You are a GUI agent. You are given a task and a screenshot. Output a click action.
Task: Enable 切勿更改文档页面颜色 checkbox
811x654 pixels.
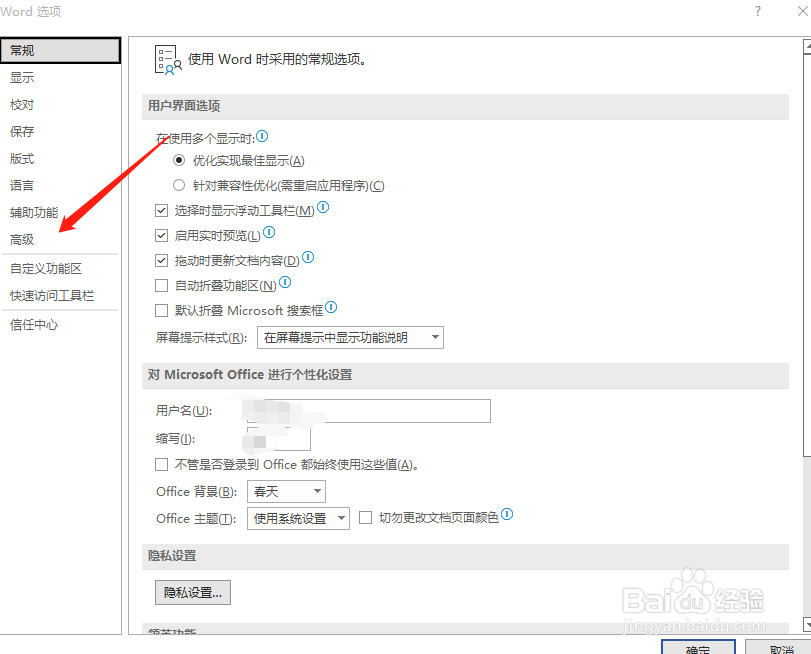(365, 517)
